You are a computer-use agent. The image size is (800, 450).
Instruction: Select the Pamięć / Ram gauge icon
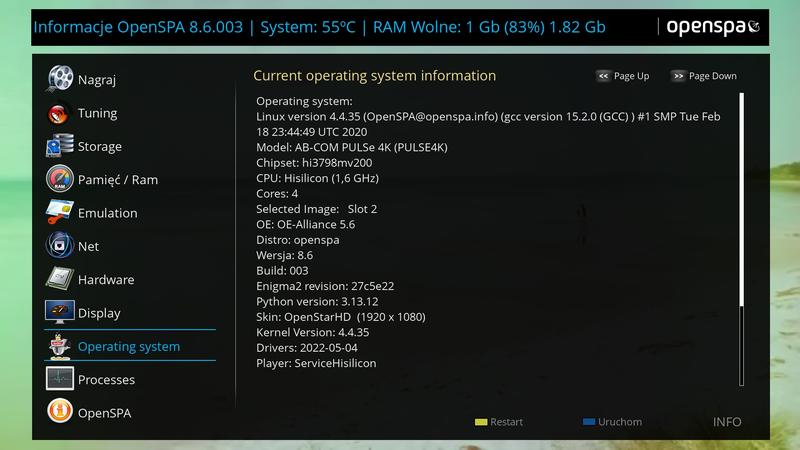click(x=60, y=179)
